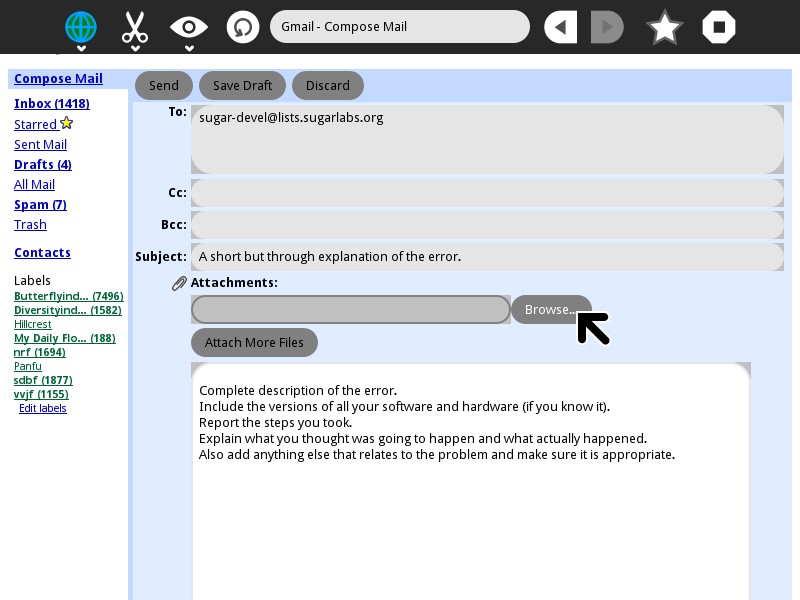This screenshot has height=600, width=800.
Task: Bookmark this page with the star icon
Action: (x=665, y=27)
